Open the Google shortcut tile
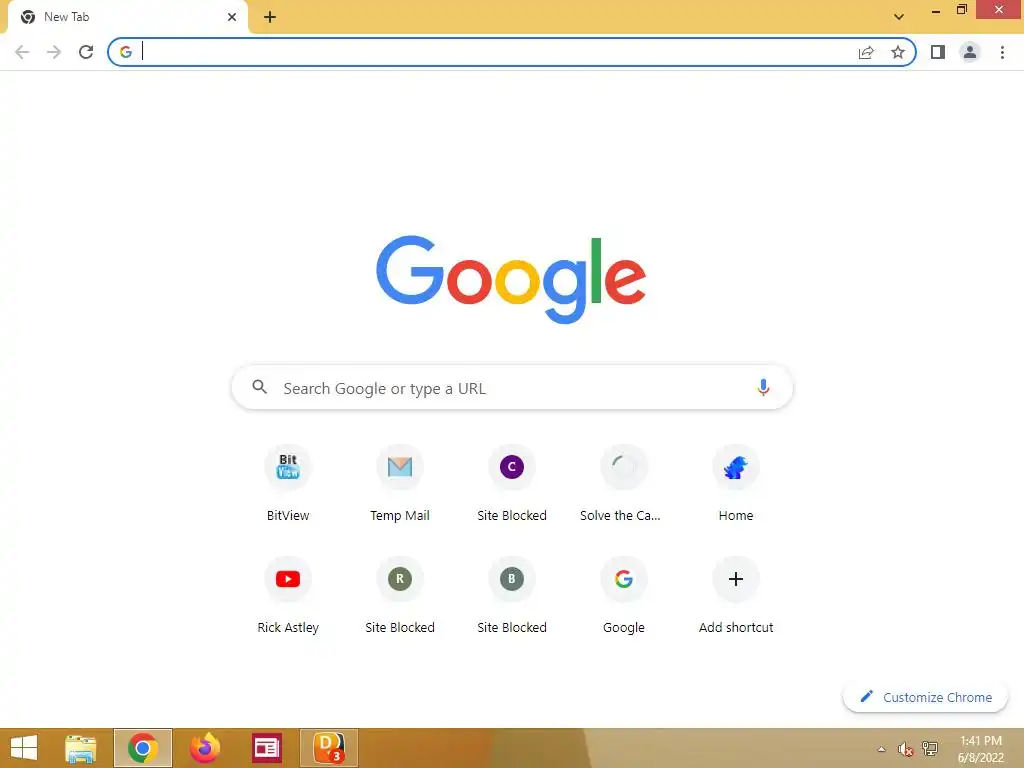Image resolution: width=1024 pixels, height=768 pixels. click(x=624, y=596)
